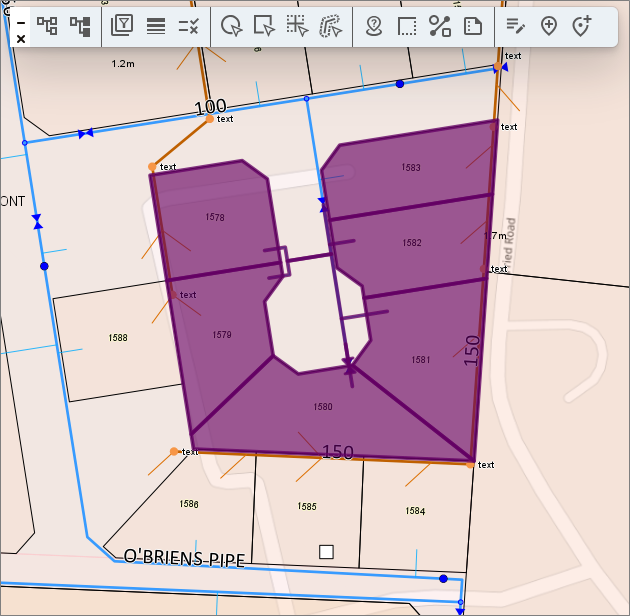Screen dimensions: 630x616
Task: Select the circle selection tool
Action: 231,26
